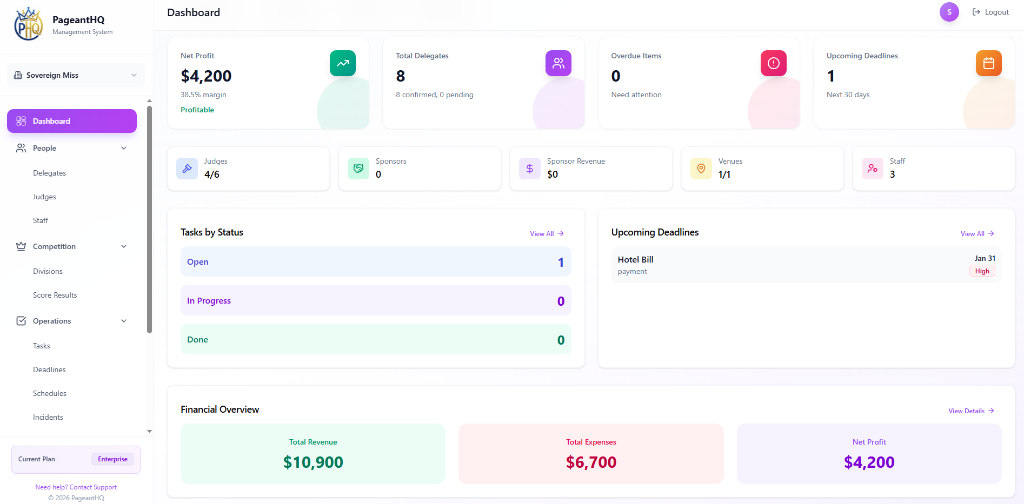
Task: Click the Dashboard page title
Action: tap(193, 12)
